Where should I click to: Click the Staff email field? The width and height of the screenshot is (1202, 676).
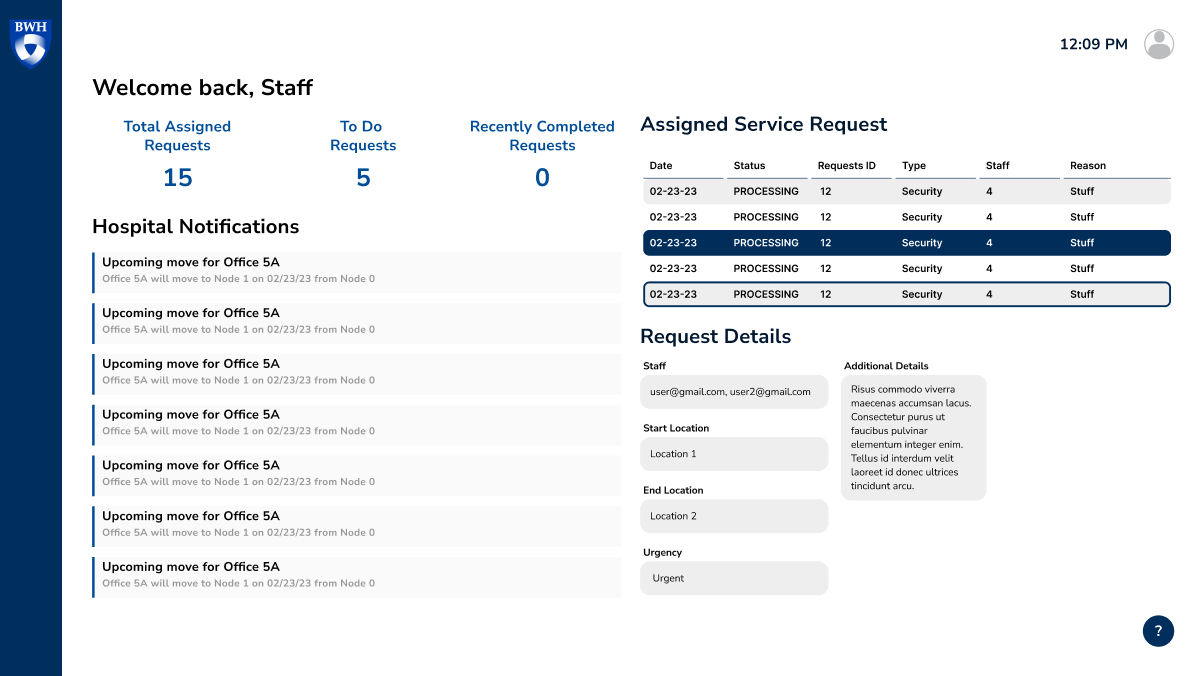[x=734, y=392]
